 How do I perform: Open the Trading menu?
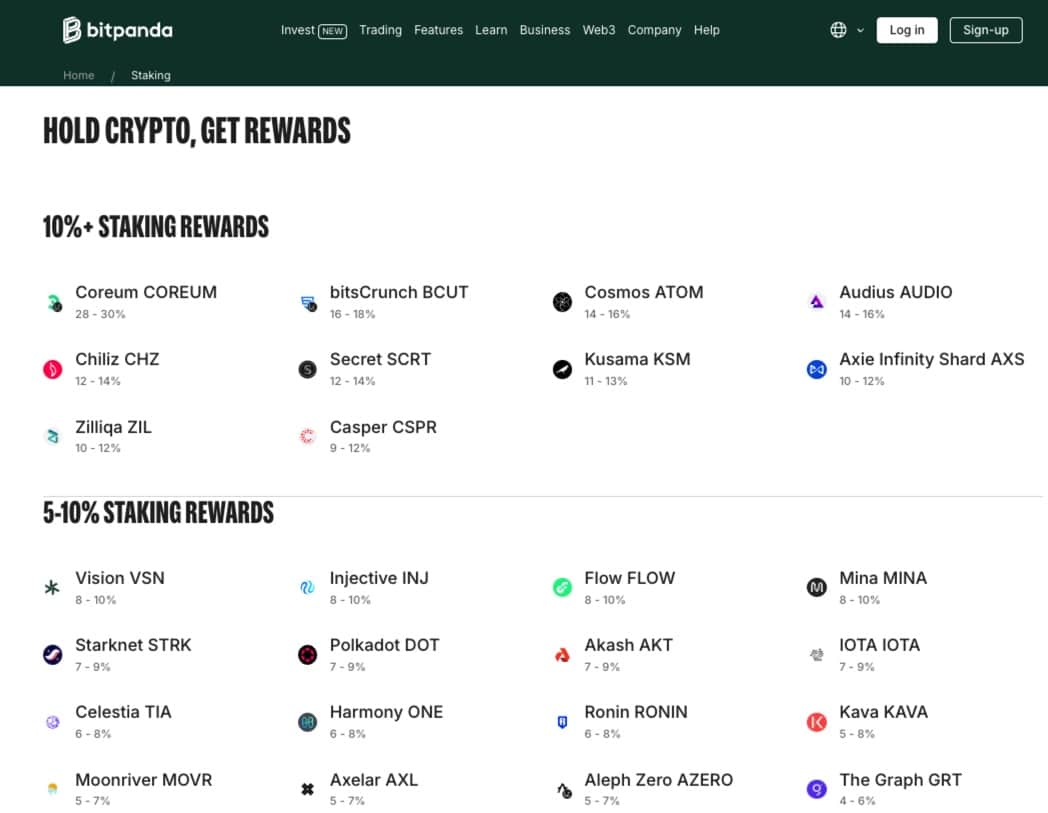click(x=380, y=30)
